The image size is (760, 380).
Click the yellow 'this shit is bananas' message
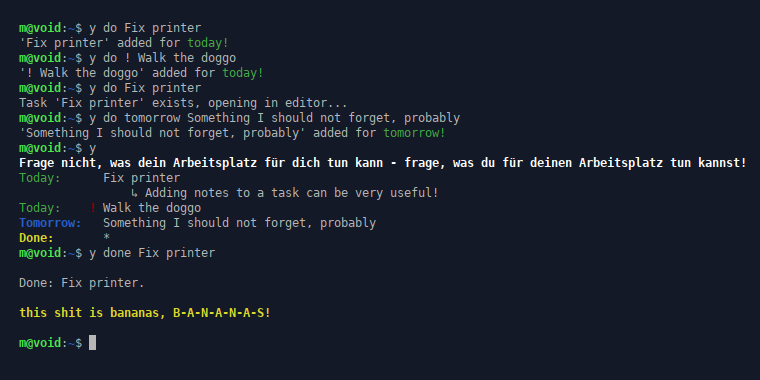pos(145,313)
